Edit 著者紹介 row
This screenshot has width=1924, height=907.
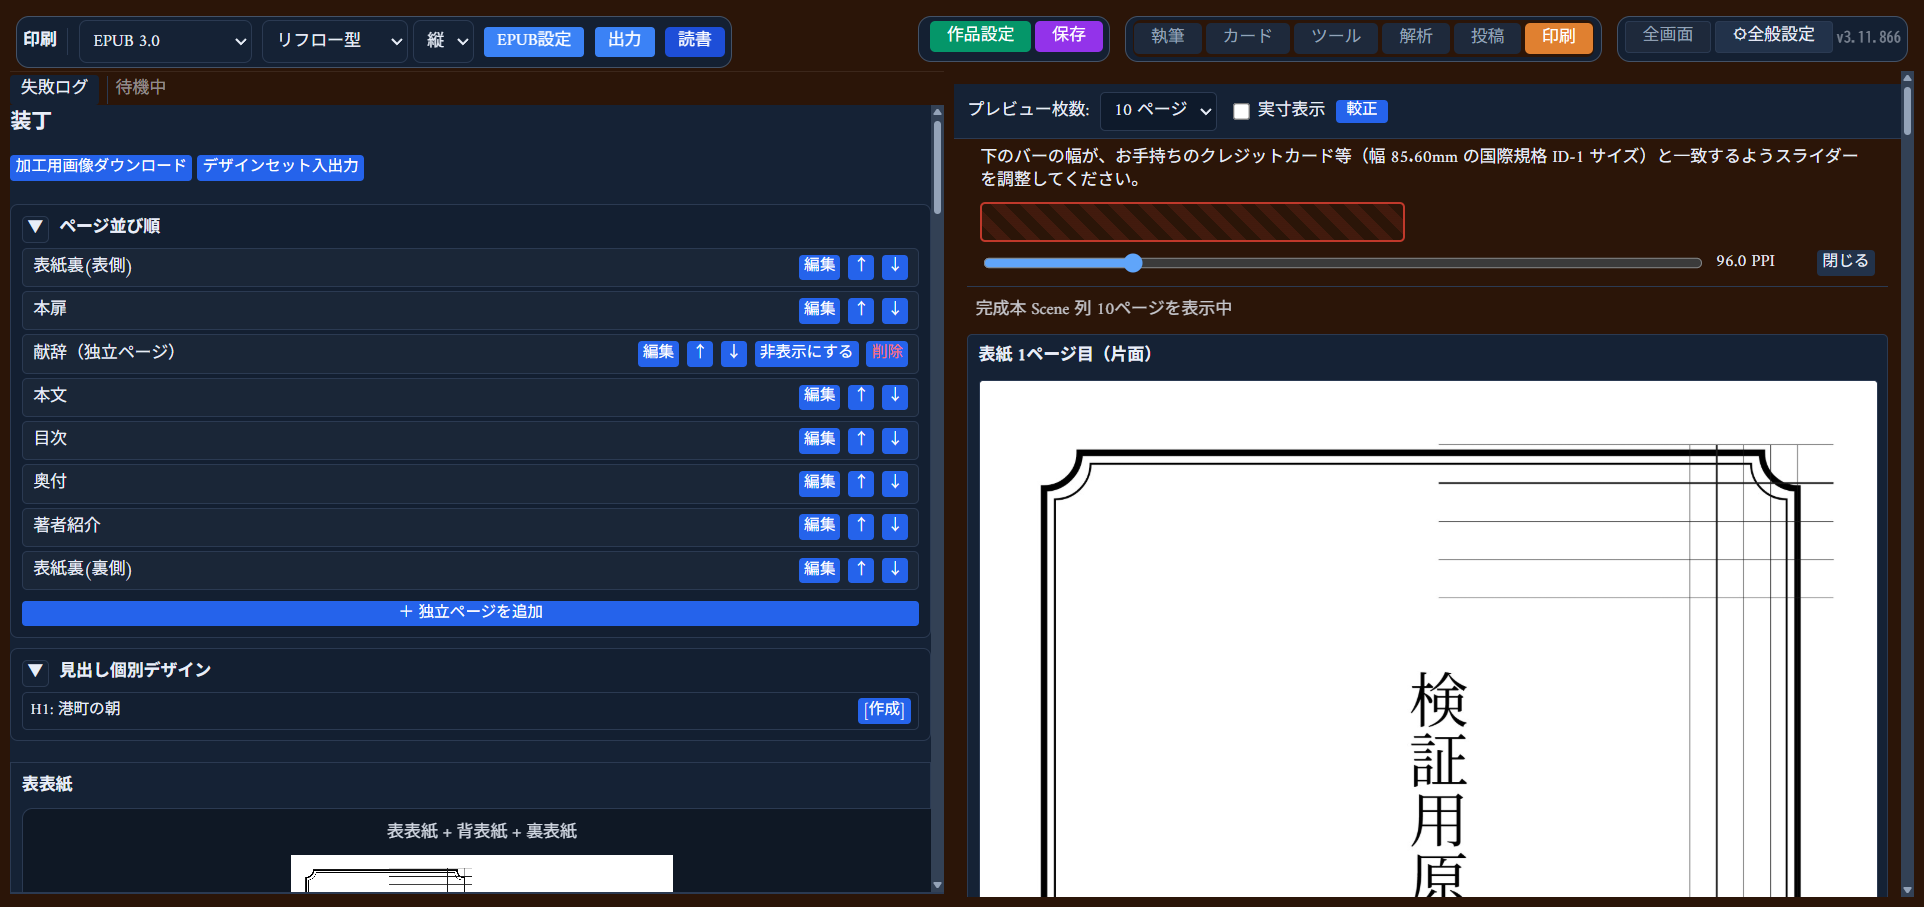coord(820,526)
